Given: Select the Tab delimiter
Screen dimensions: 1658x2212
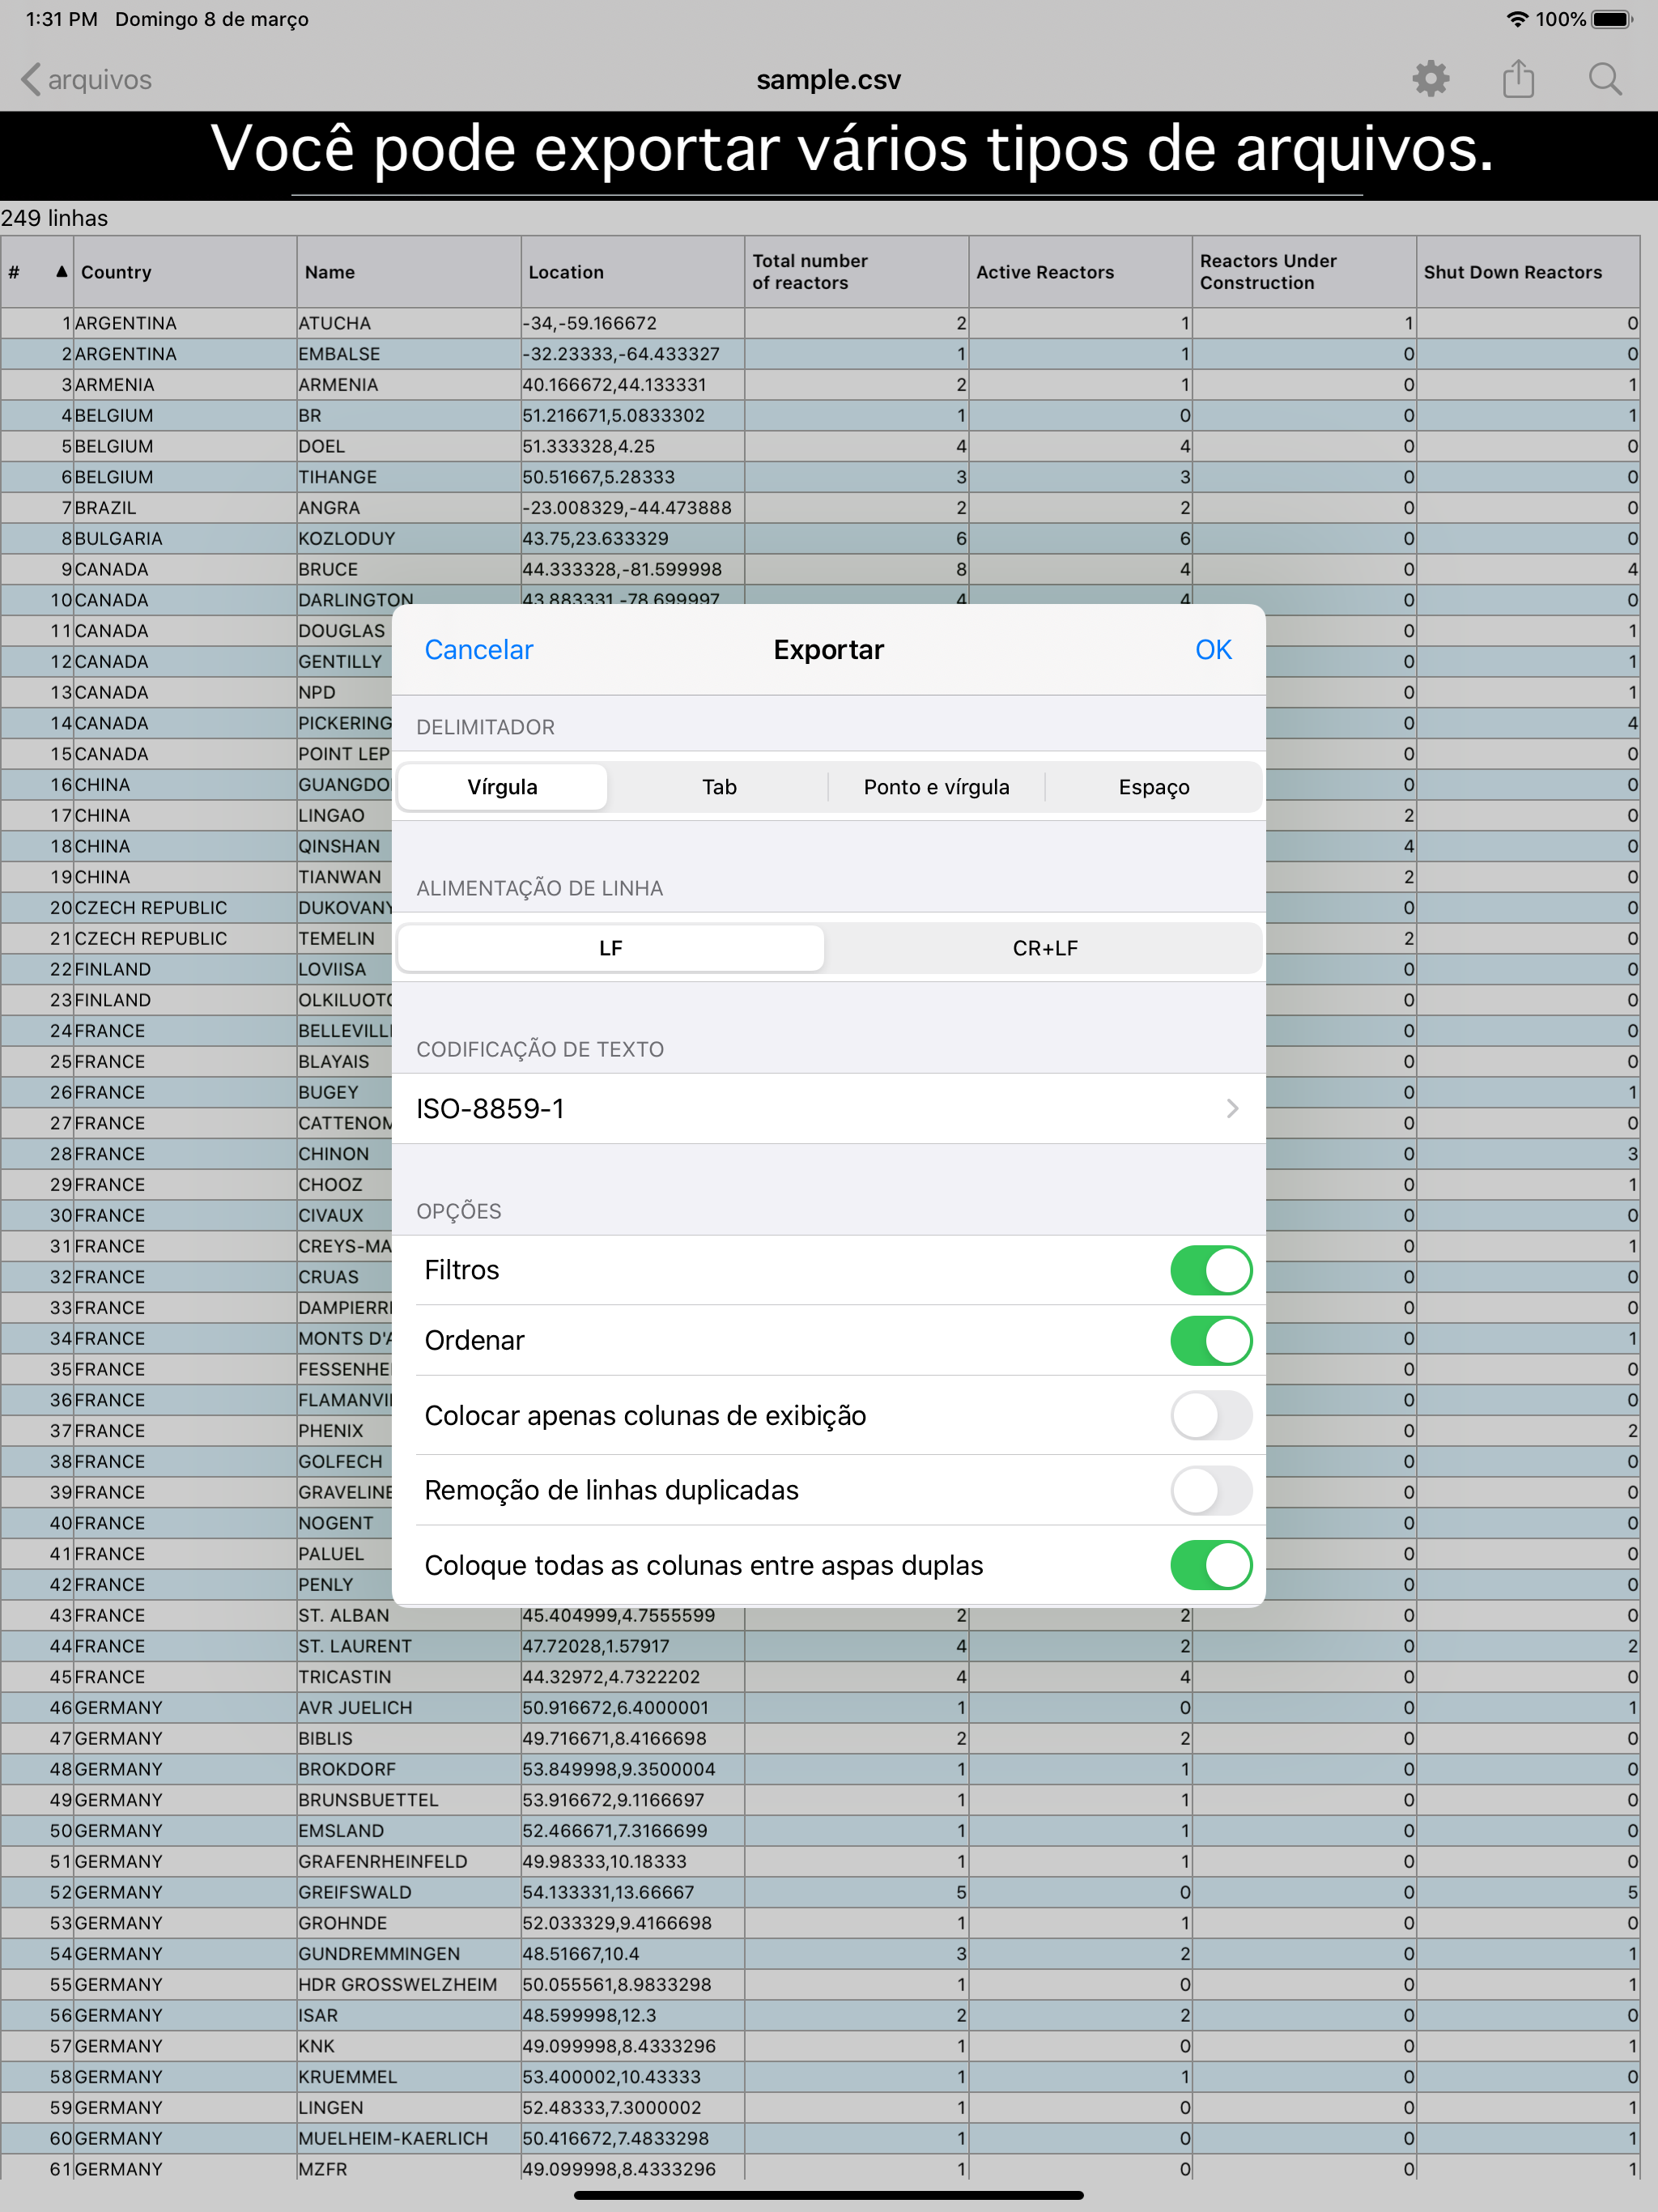Looking at the screenshot, I should point(719,787).
